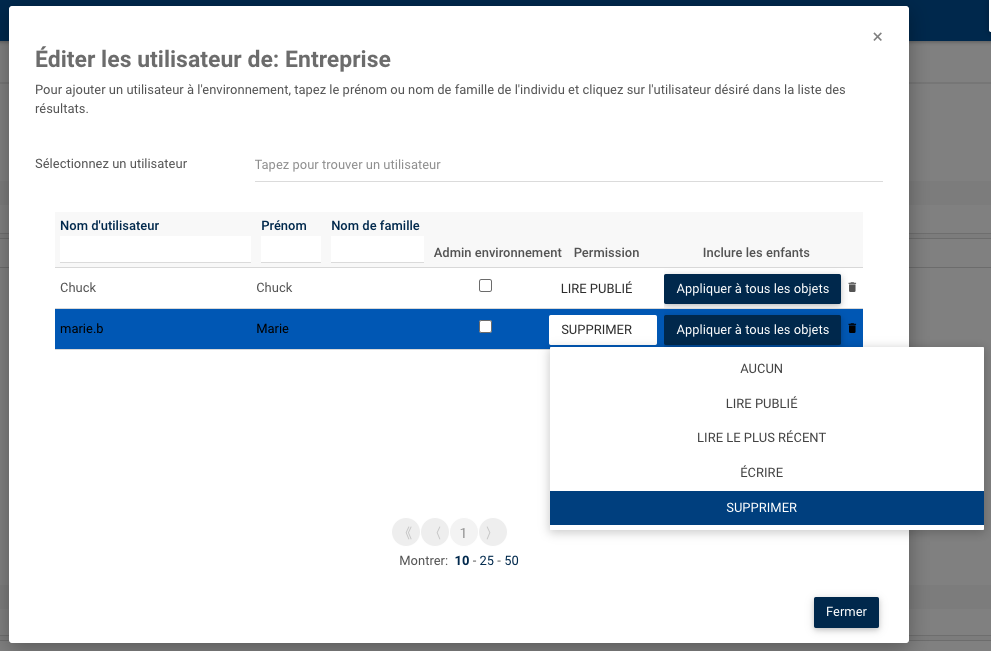Click trash icon for user marie.b

(x=852, y=329)
